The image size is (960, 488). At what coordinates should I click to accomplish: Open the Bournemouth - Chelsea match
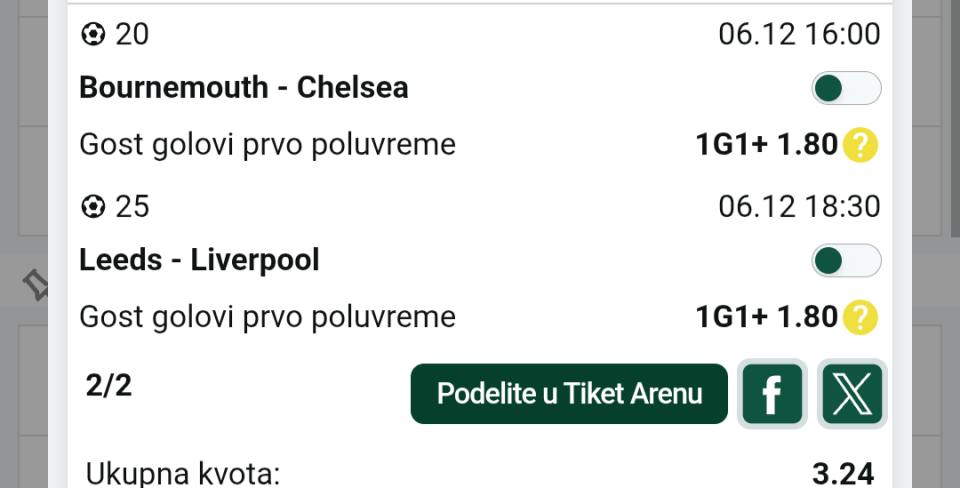click(244, 88)
